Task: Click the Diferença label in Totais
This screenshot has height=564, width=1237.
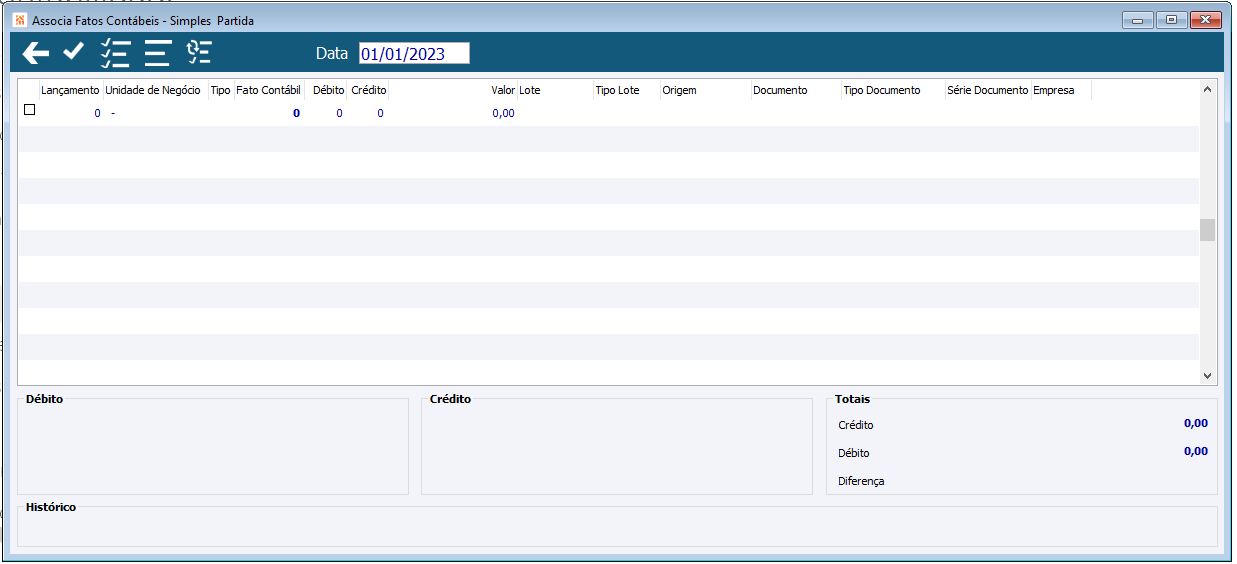Action: 861,481
